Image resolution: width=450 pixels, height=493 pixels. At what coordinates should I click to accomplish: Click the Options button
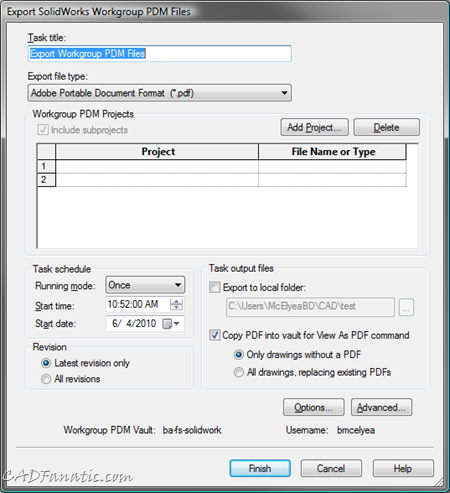click(x=314, y=407)
